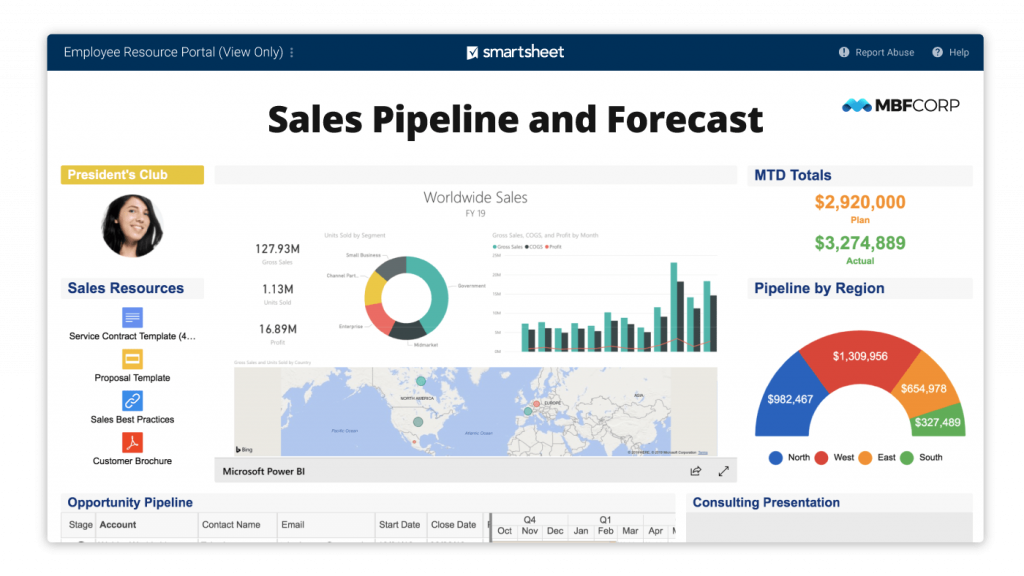The width and height of the screenshot is (1024, 576).
Task: Toggle the Profit series in the monthly chart legend
Action: [x=554, y=247]
